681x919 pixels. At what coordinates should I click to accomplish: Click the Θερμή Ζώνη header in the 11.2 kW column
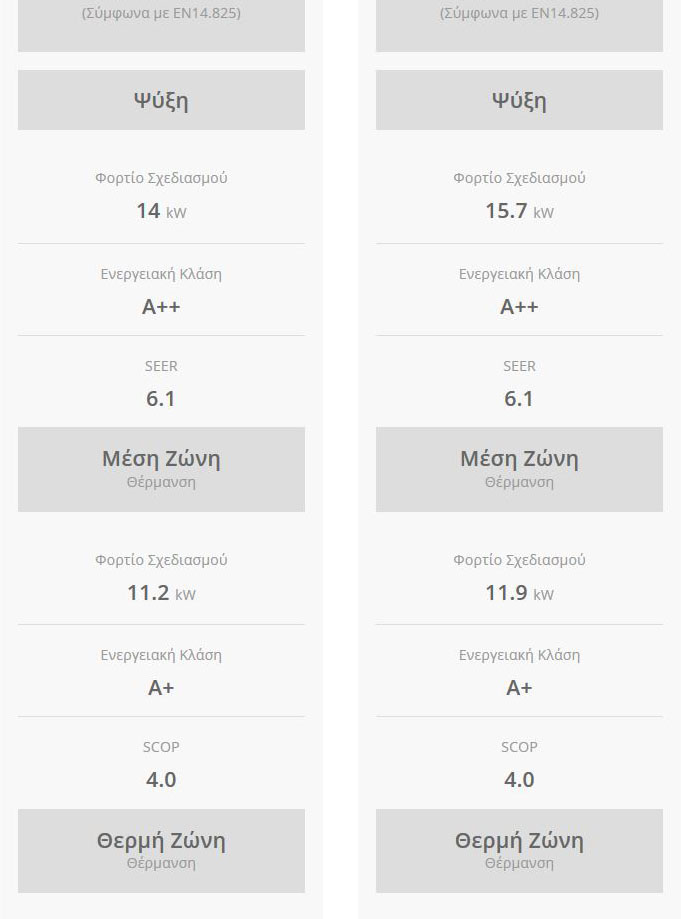(x=161, y=841)
